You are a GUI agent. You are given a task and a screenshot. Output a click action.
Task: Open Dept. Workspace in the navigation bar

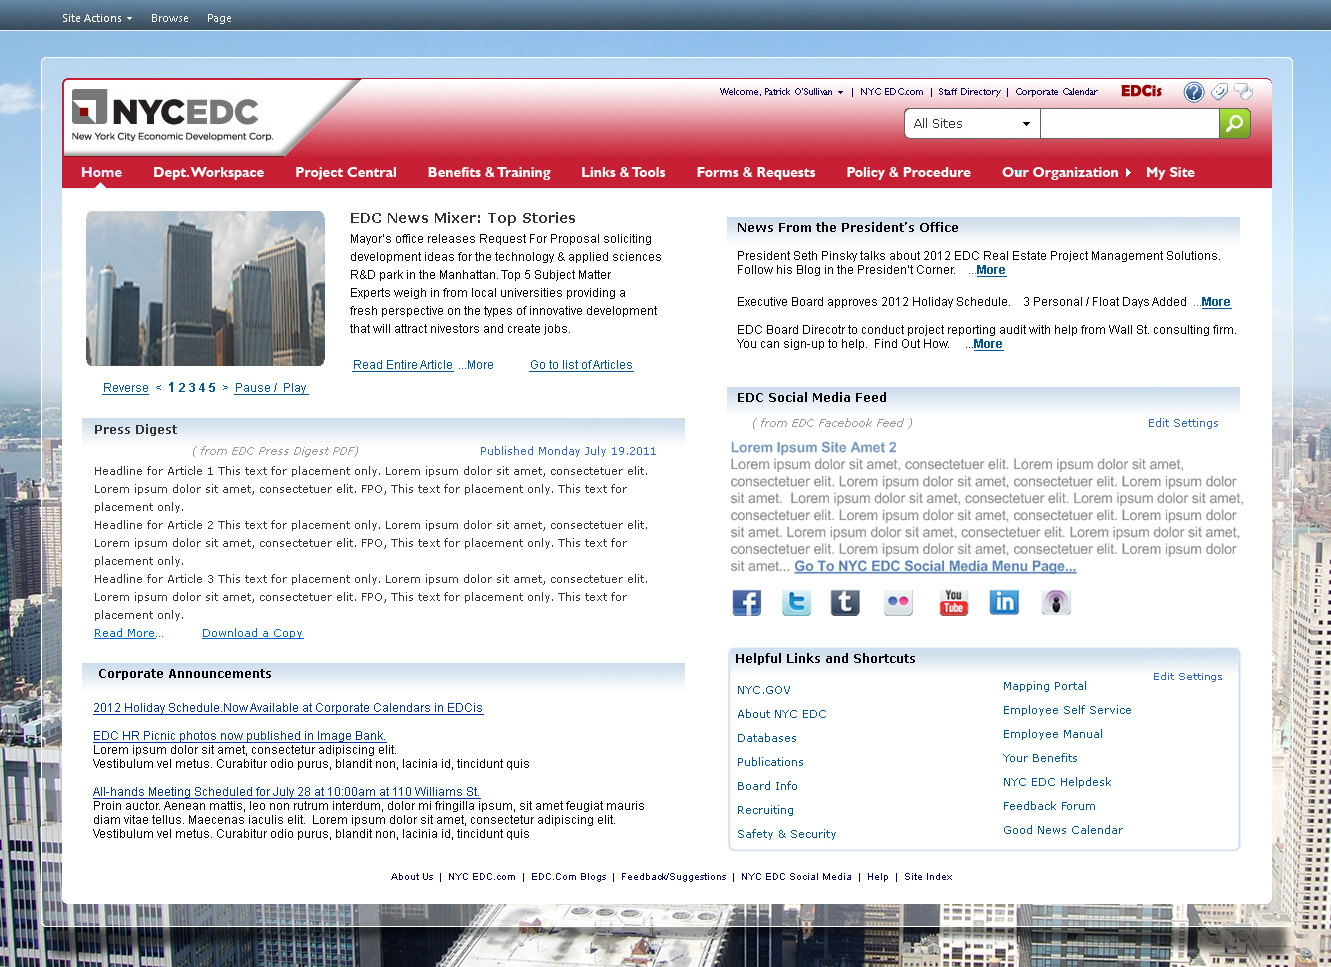(x=208, y=172)
